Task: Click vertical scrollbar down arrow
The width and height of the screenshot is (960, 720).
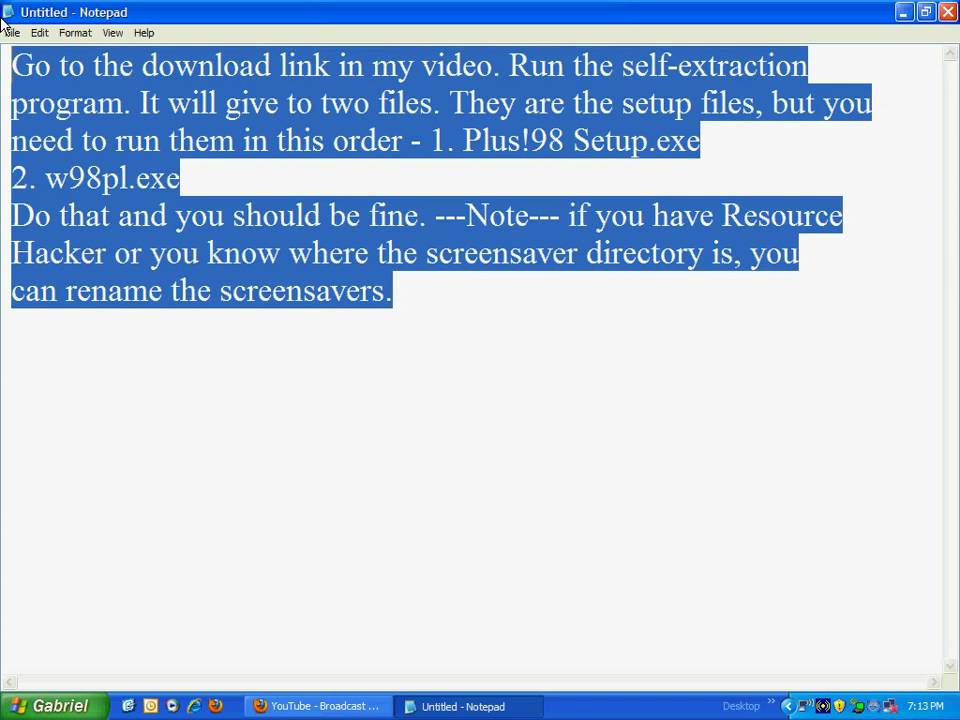Action: [x=950, y=666]
